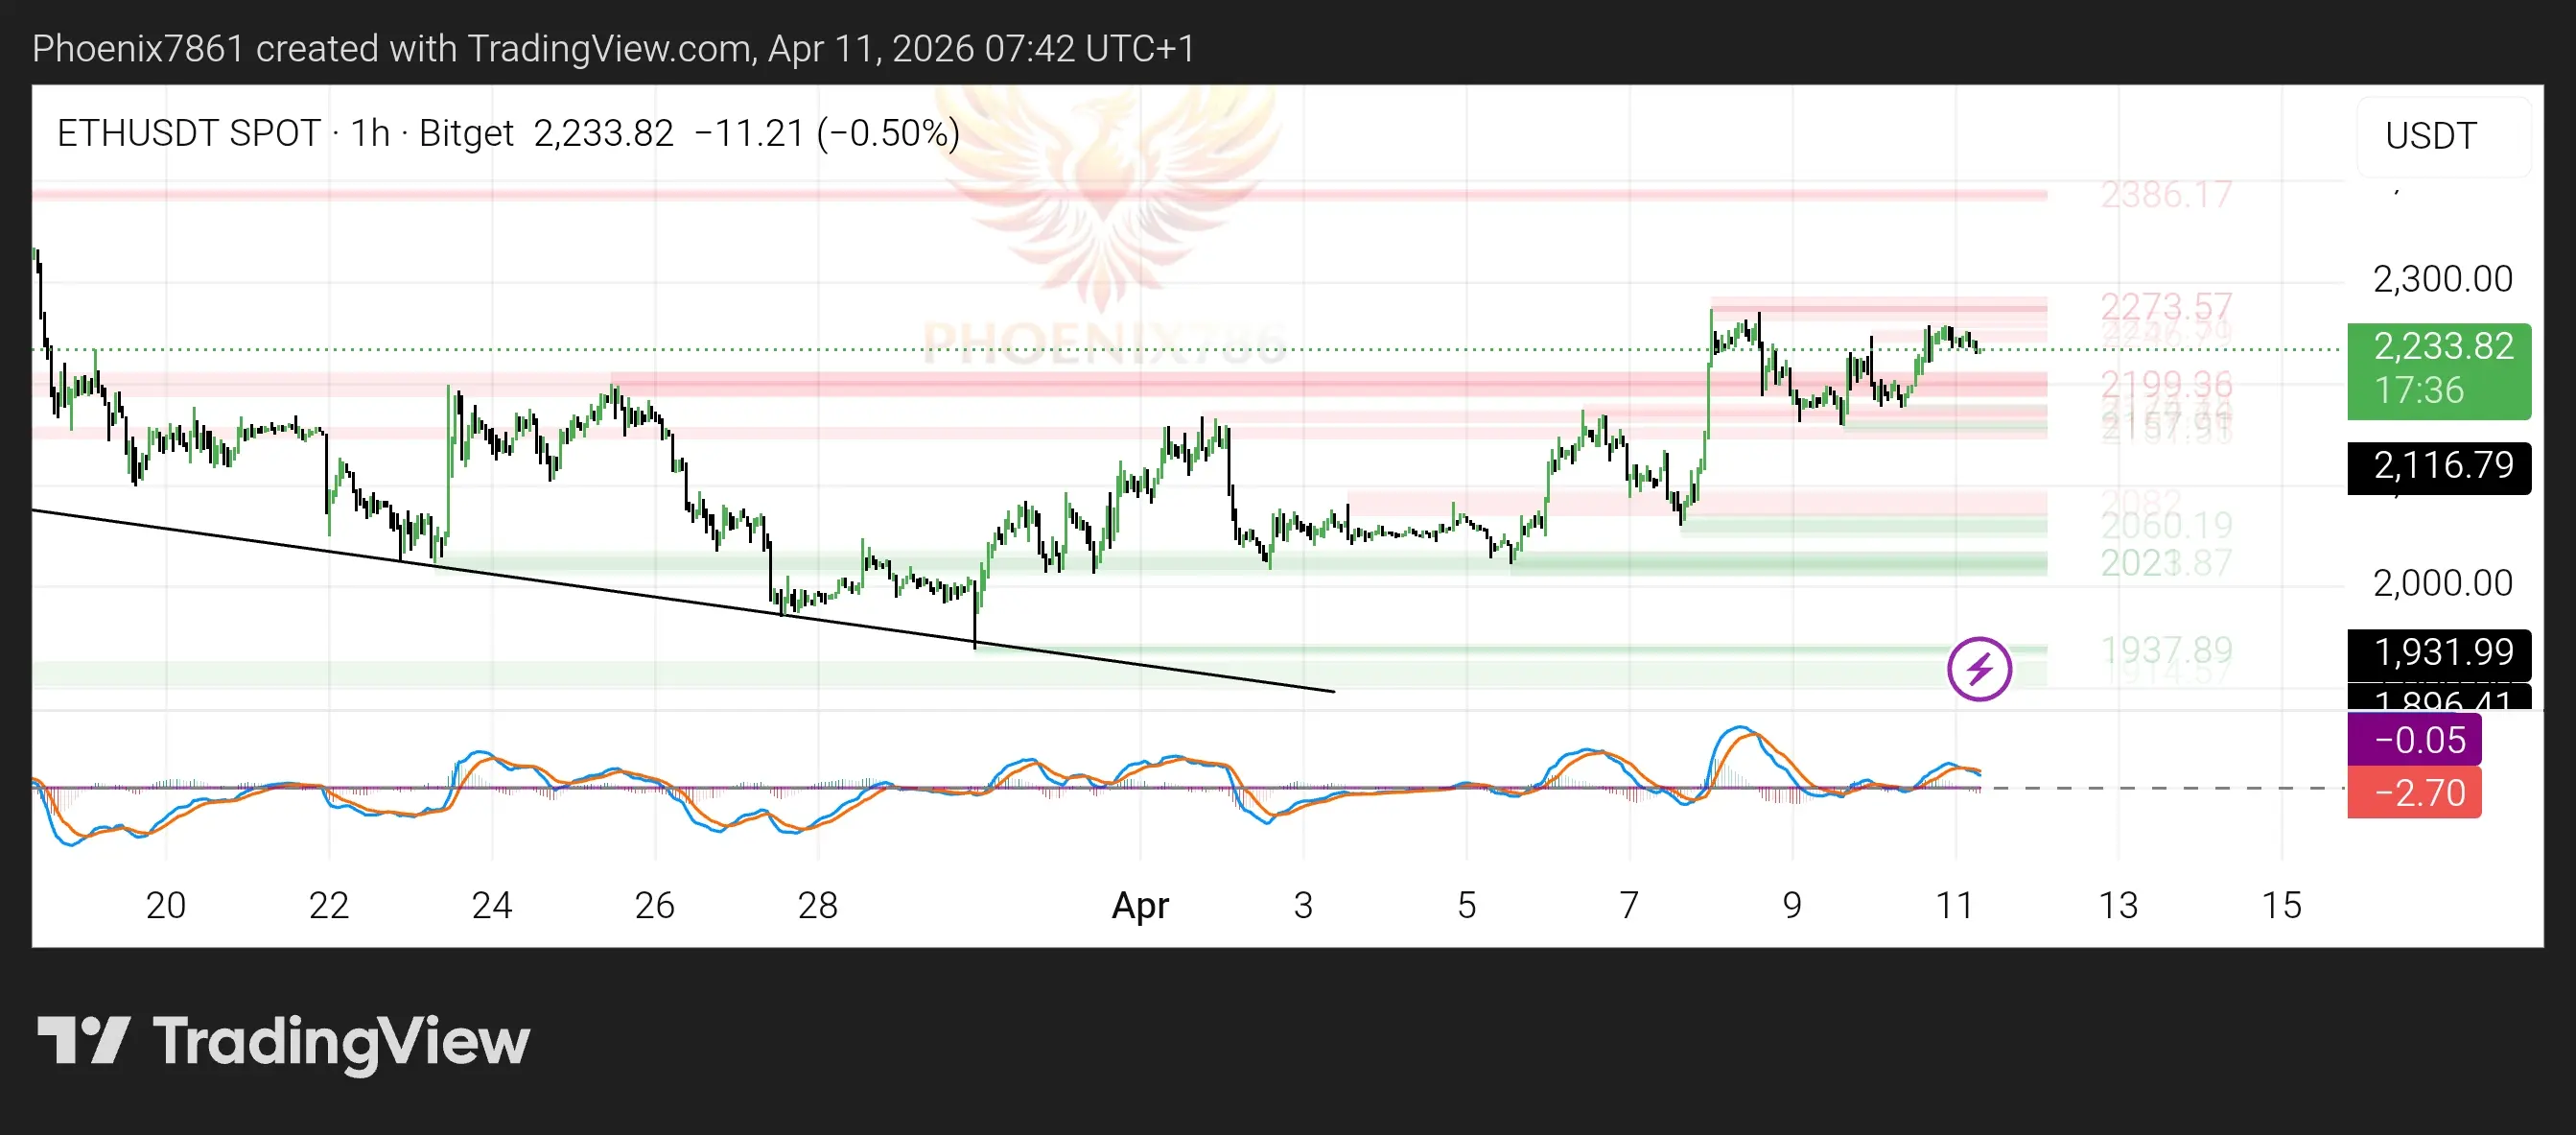Click date 28 on the time axis
2576x1135 pixels.
(817, 905)
